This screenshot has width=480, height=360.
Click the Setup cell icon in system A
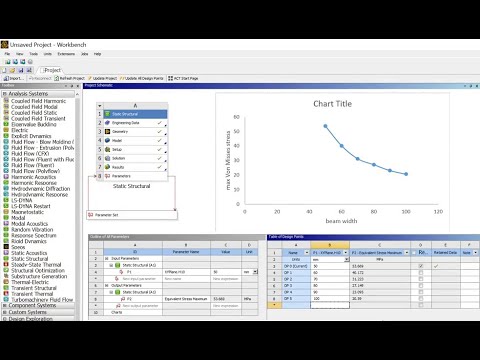107,149
